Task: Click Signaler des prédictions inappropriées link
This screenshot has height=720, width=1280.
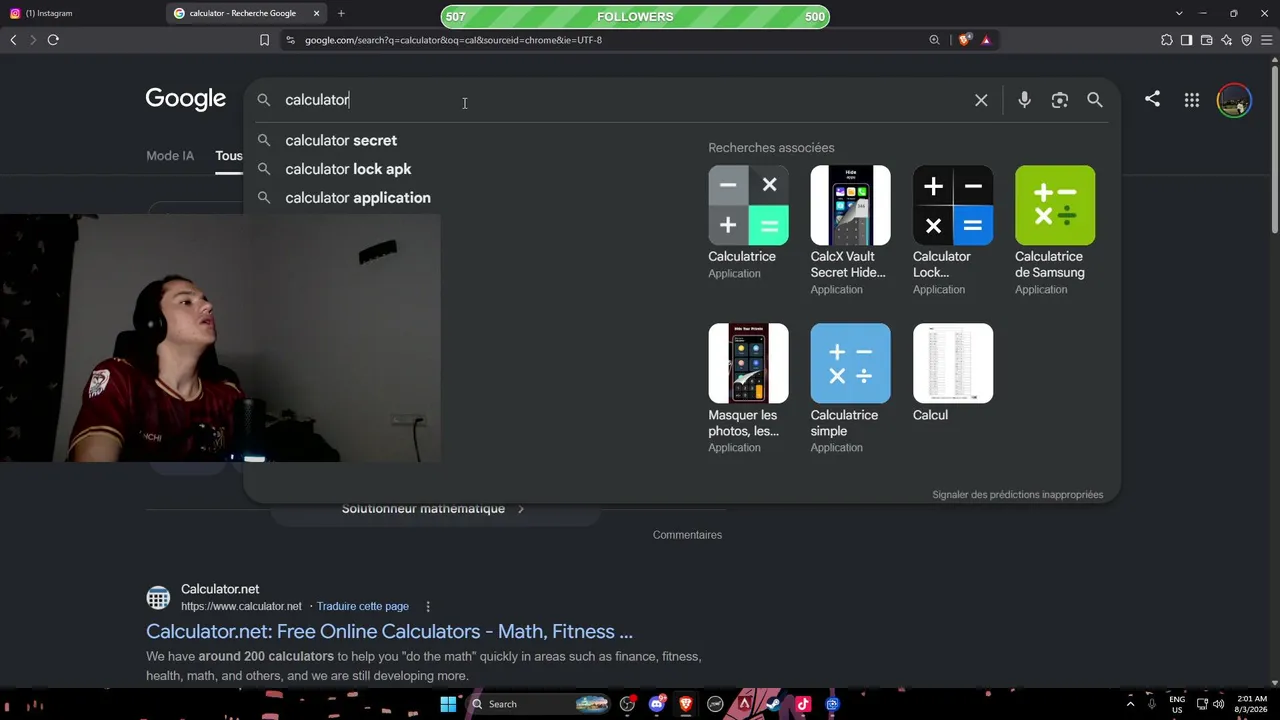Action: click(x=1017, y=495)
